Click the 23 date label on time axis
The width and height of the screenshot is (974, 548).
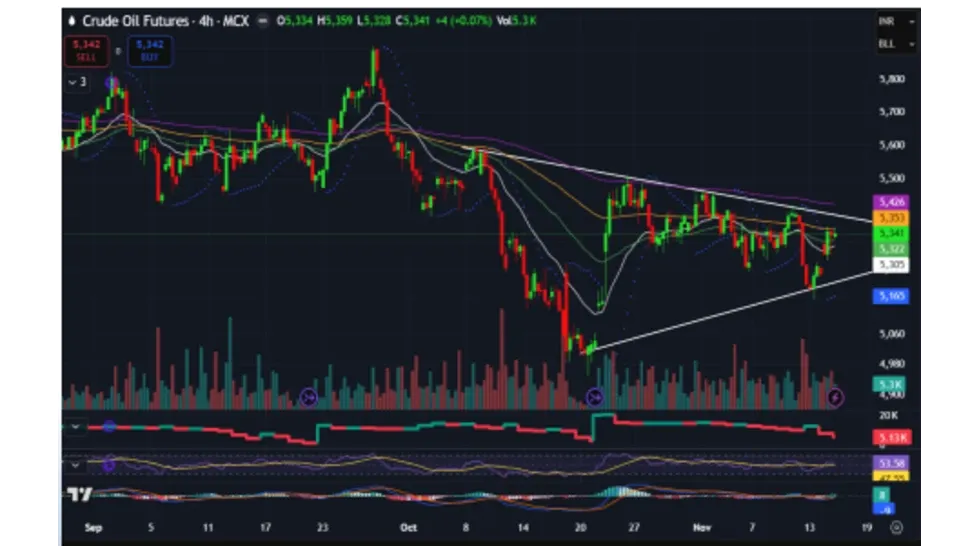[x=322, y=527]
